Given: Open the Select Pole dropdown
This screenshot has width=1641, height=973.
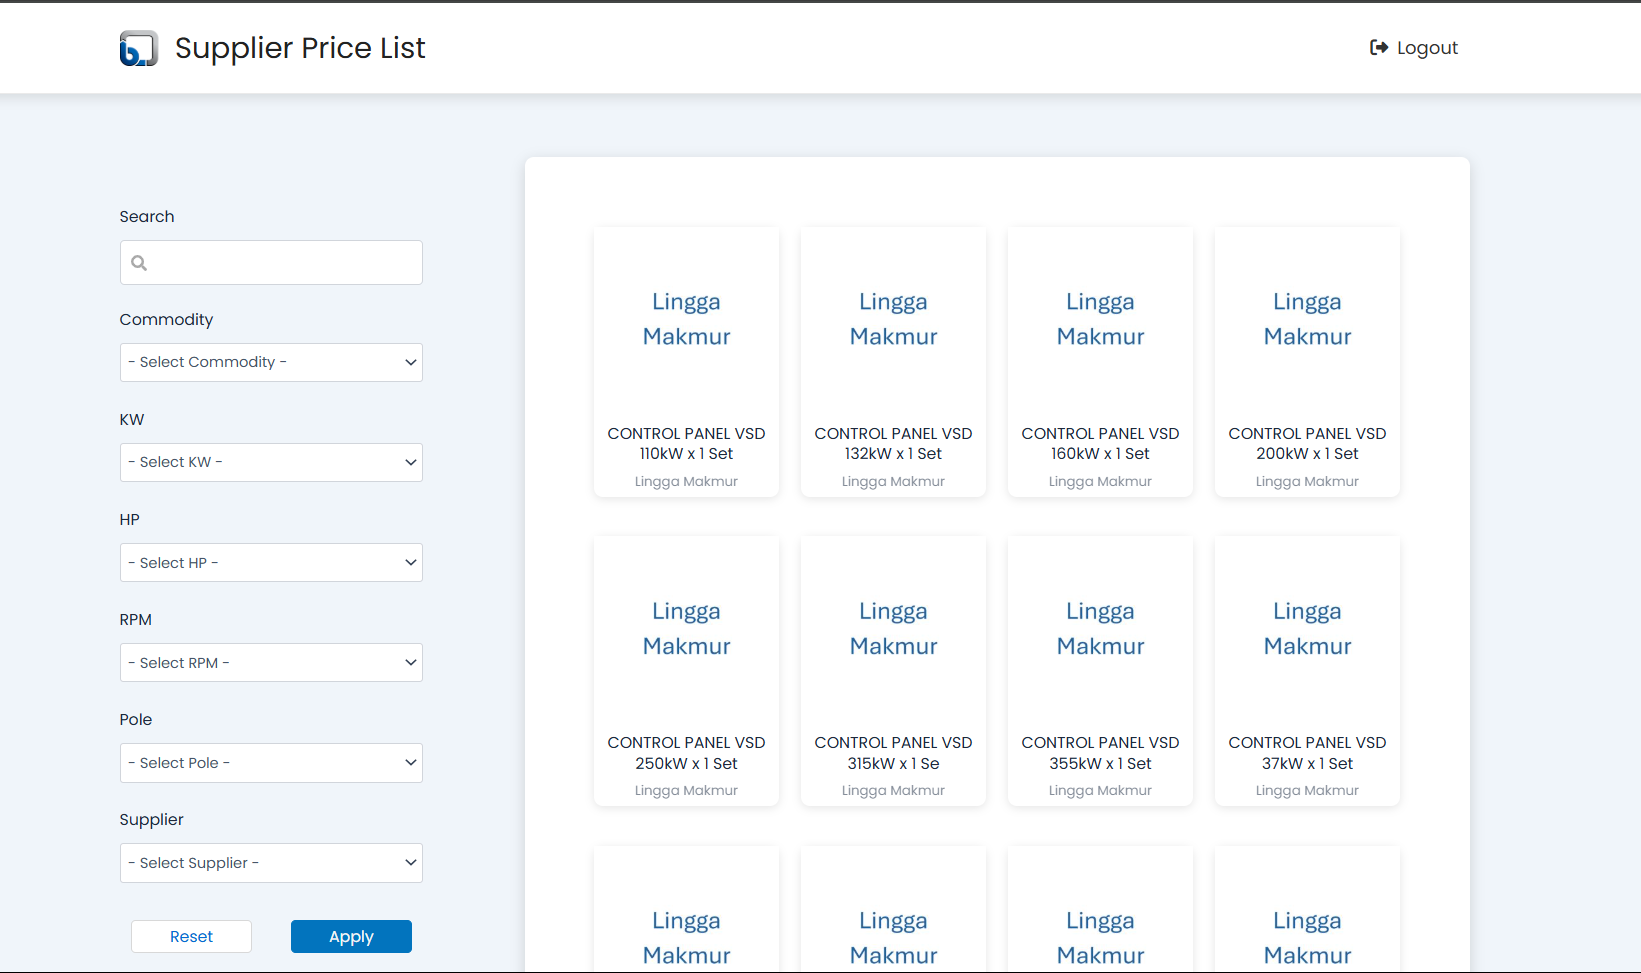Looking at the screenshot, I should [x=271, y=763].
